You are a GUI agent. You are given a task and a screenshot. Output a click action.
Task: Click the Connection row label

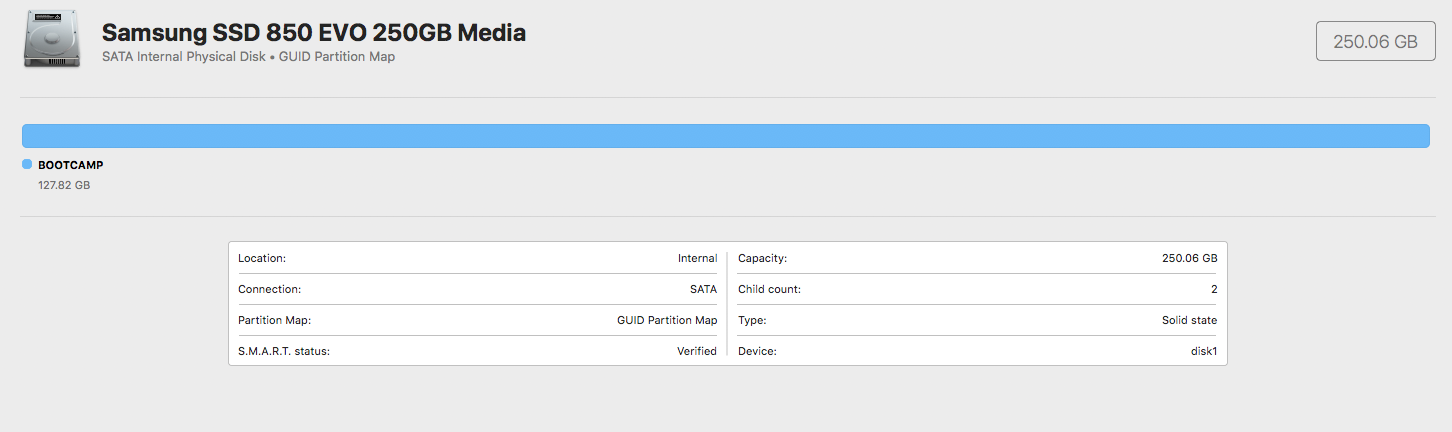tap(269, 289)
